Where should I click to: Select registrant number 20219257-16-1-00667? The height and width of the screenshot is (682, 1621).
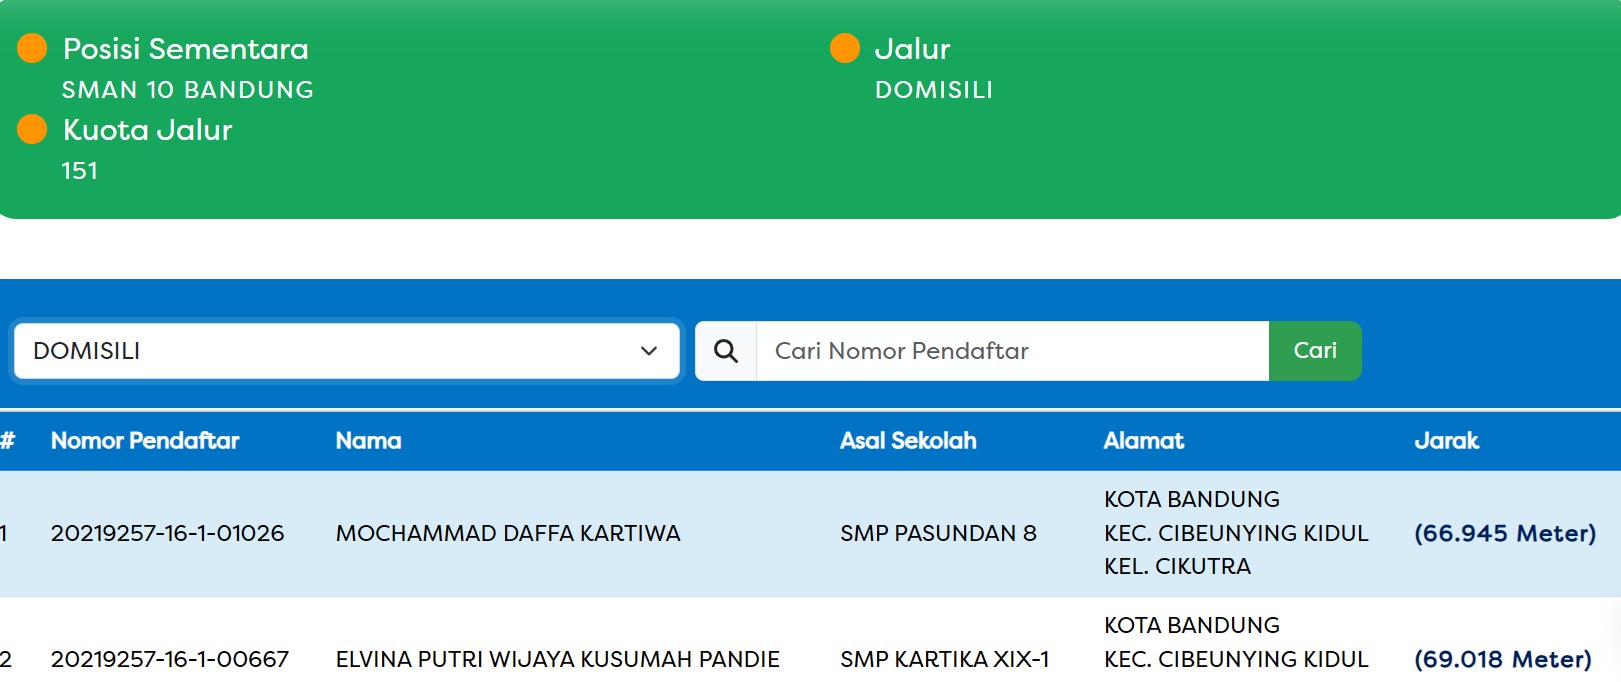(169, 660)
